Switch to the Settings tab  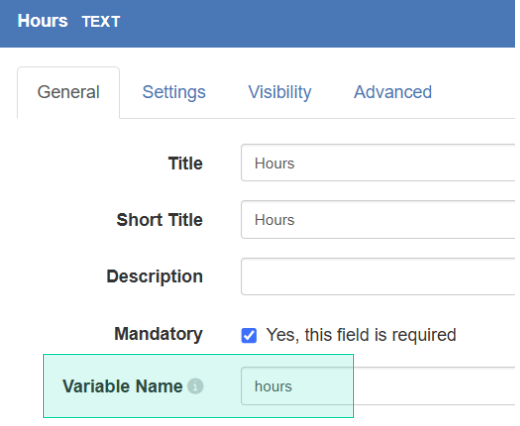click(174, 92)
